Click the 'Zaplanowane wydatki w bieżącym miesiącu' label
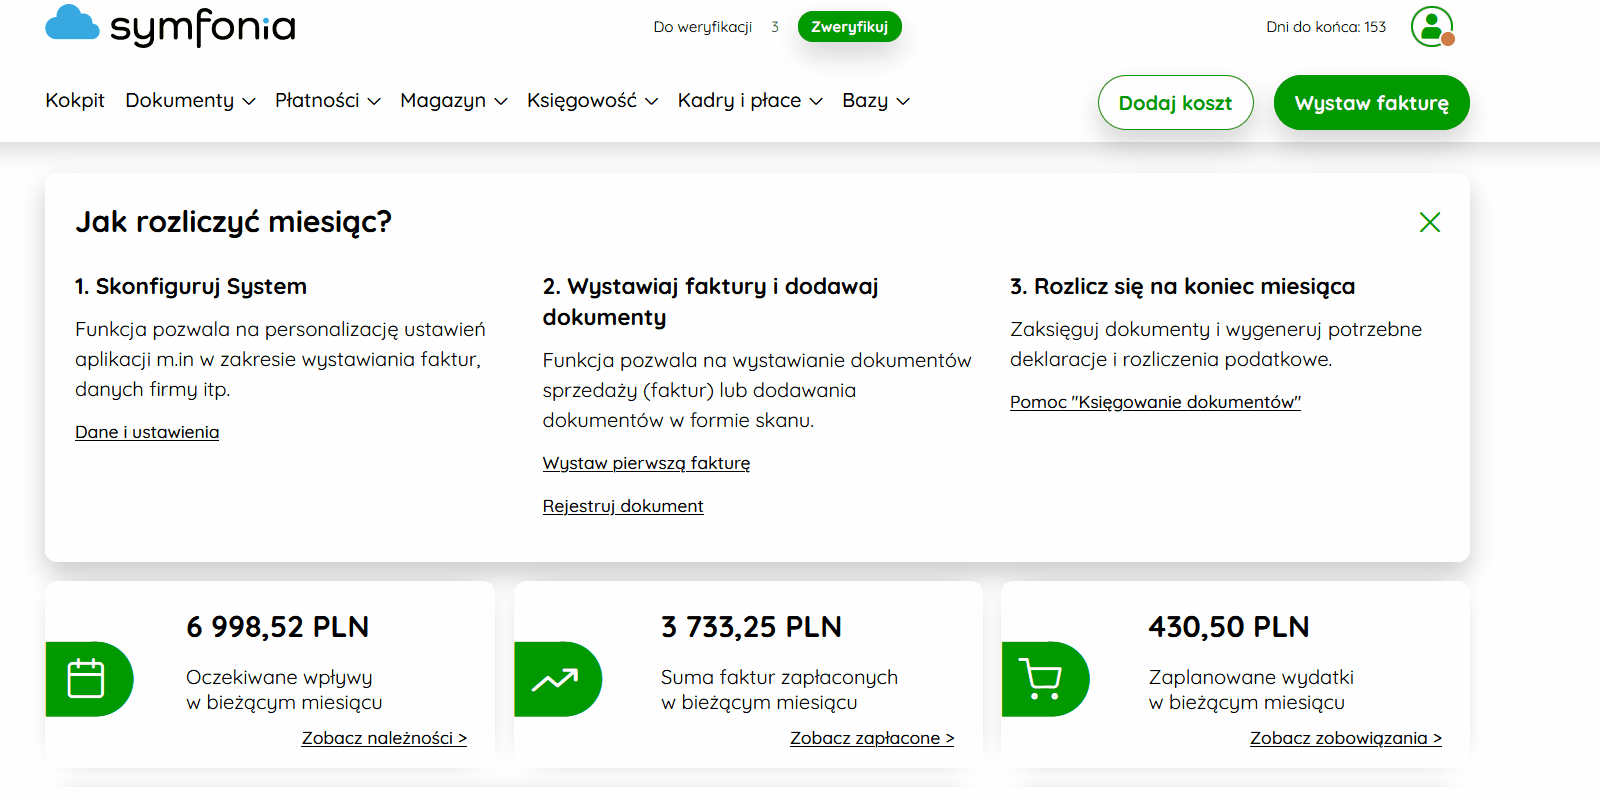Viewport: 1600px width, 798px height. coord(1251,690)
